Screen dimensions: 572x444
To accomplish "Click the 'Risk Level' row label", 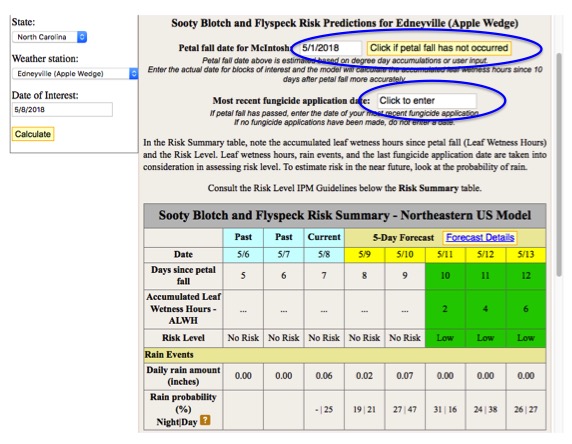I will [x=183, y=338].
